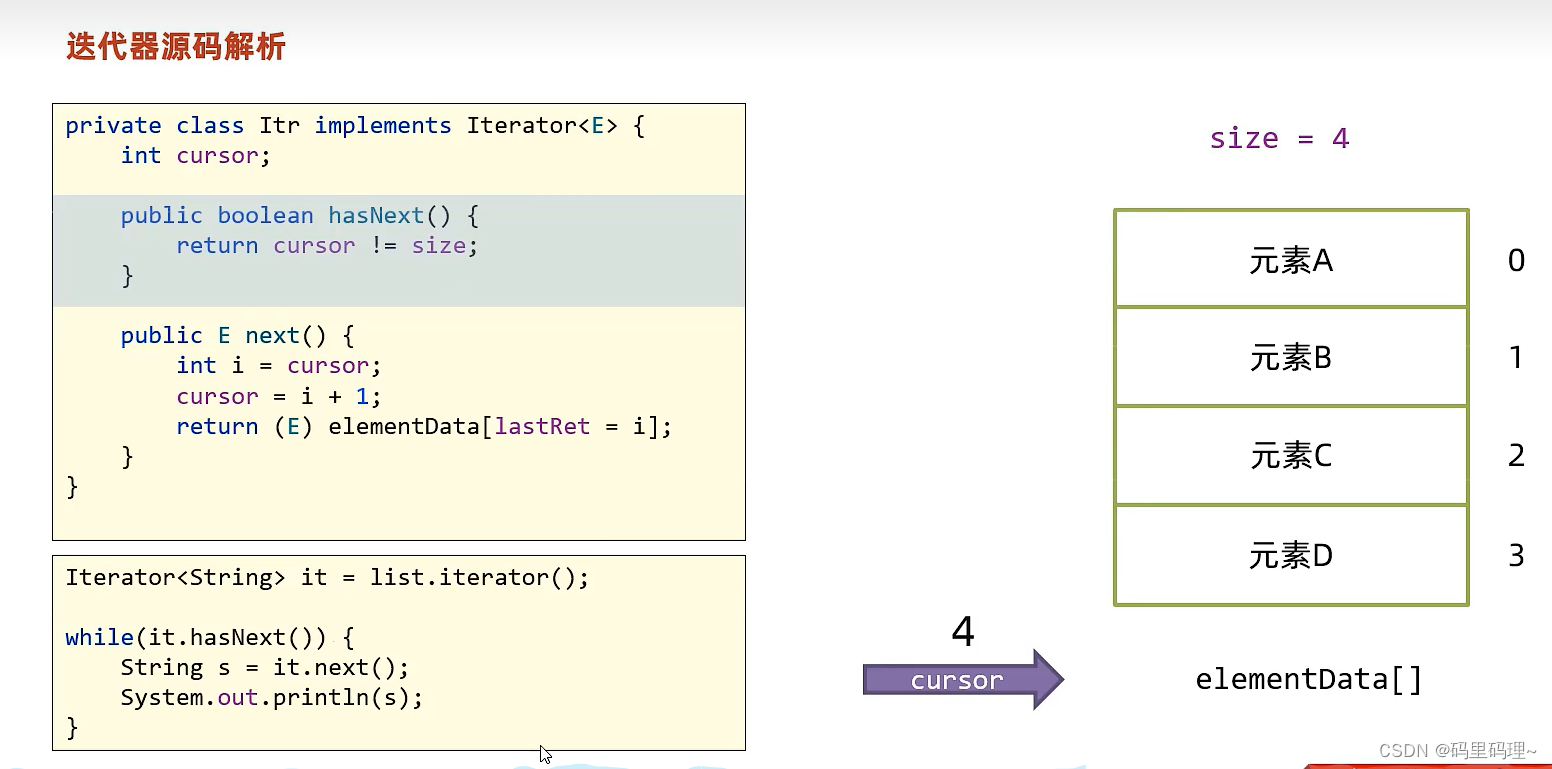Click index number 0 beside 元素A
The image size is (1552, 769).
pos(1517,260)
